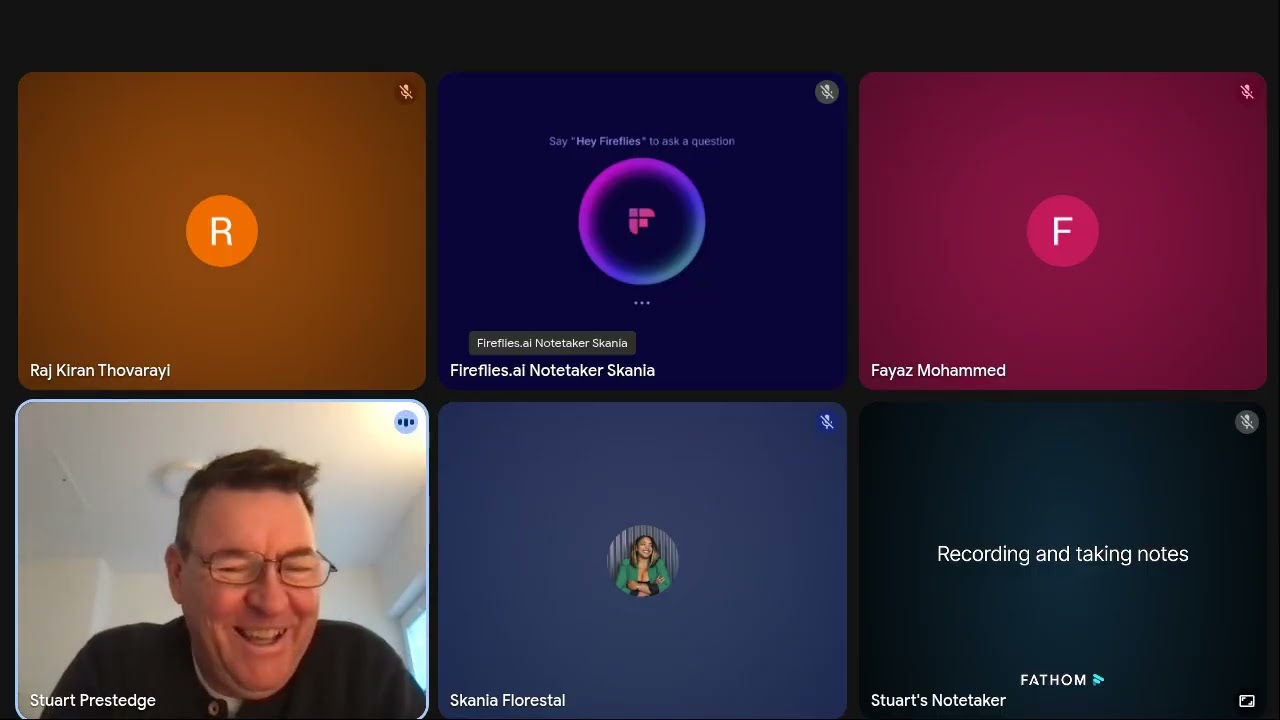Click the muted microphone icon on Raj Kiran Thovarayi's tile
Image resolution: width=1280 pixels, height=720 pixels.
coord(406,92)
